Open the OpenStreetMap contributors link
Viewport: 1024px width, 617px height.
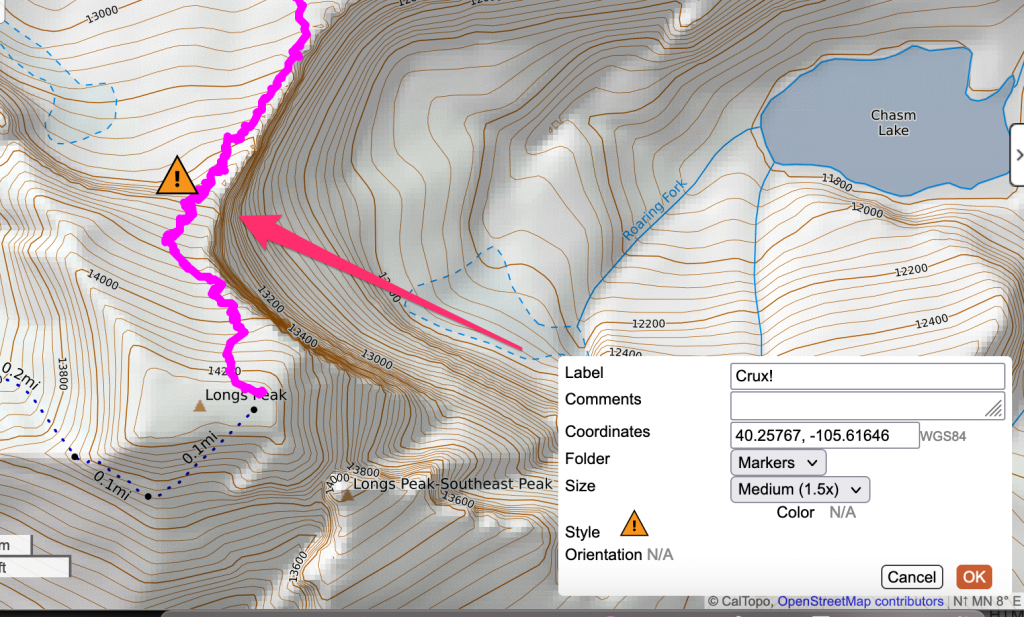click(860, 601)
